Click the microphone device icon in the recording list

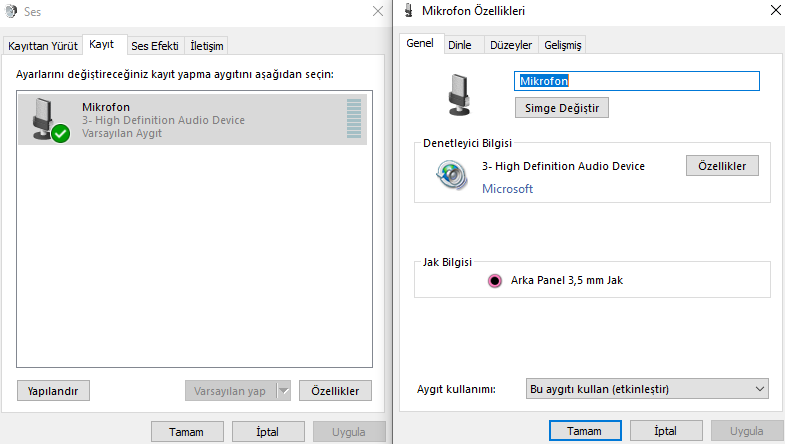[46, 119]
